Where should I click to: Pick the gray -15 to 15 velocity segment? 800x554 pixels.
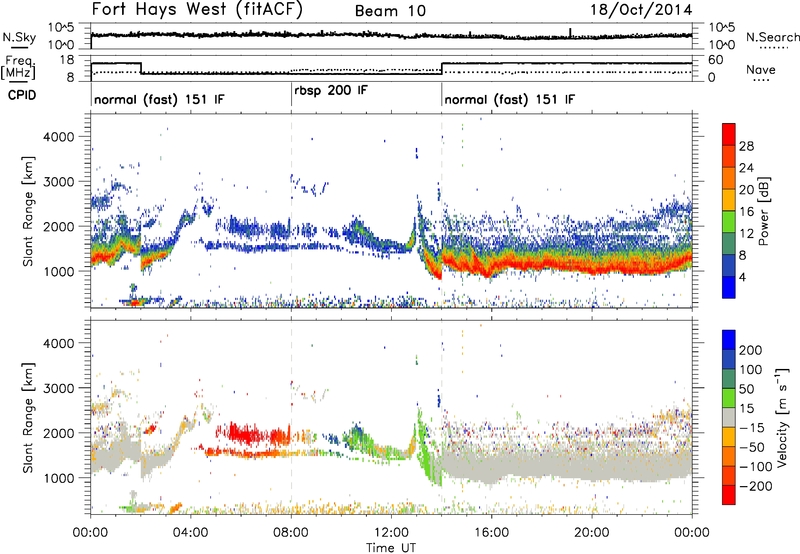[x=729, y=417]
